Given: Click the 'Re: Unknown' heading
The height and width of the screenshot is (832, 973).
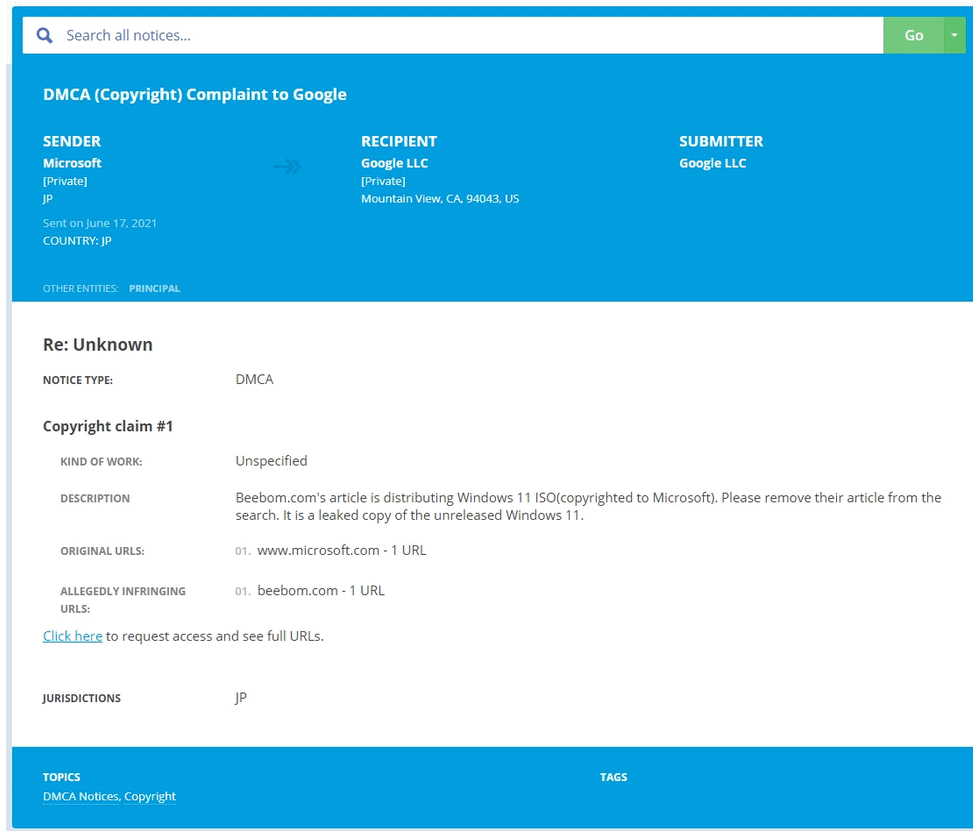Looking at the screenshot, I should 97,344.
